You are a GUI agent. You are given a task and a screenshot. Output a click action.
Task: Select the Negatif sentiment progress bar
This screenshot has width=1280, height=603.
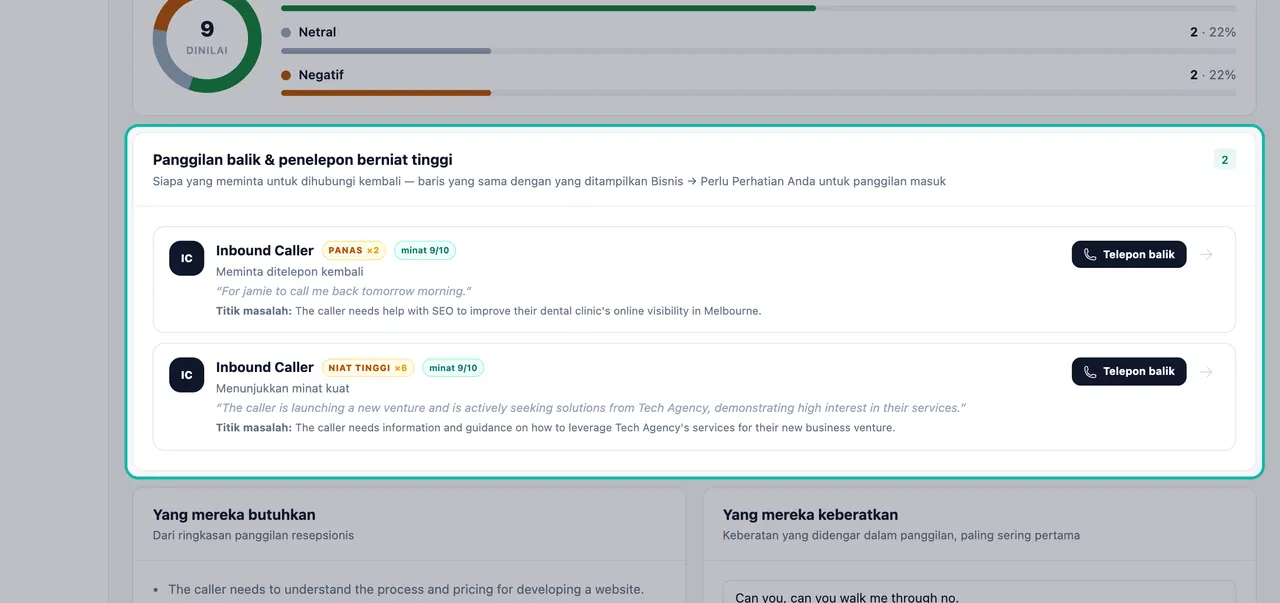pyautogui.click(x=758, y=93)
